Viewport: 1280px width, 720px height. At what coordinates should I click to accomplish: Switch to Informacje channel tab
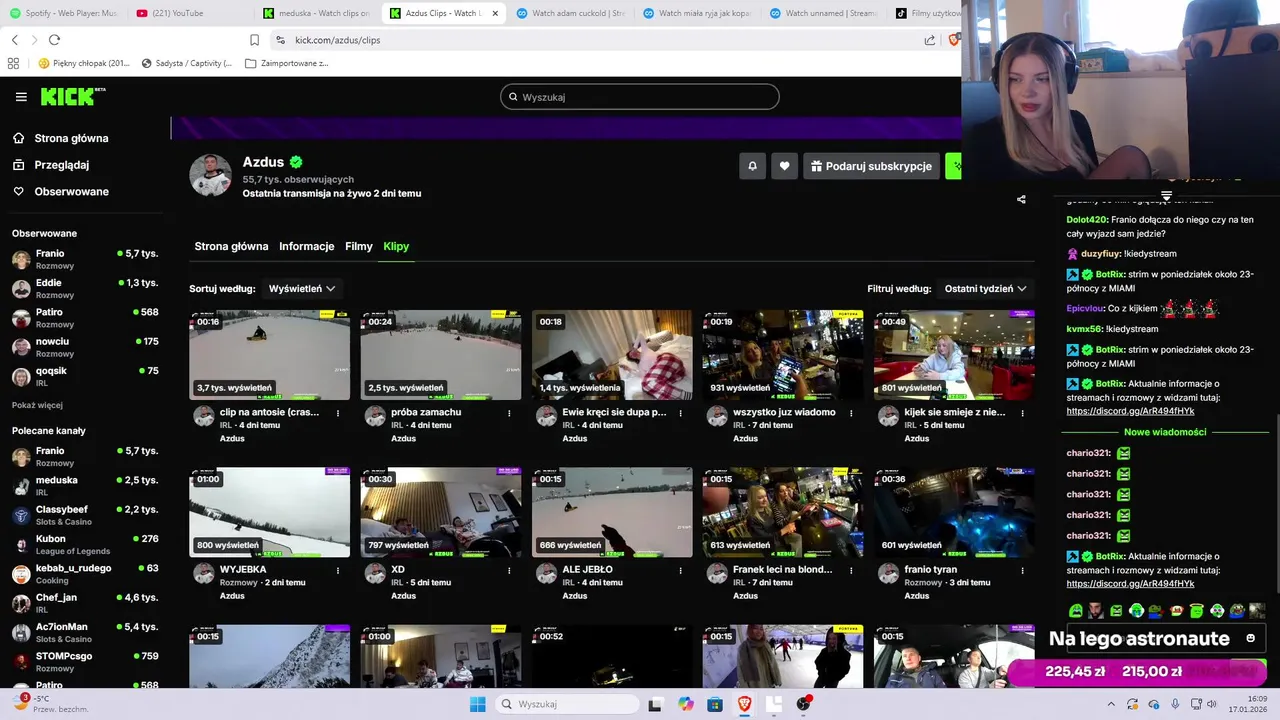click(x=307, y=246)
